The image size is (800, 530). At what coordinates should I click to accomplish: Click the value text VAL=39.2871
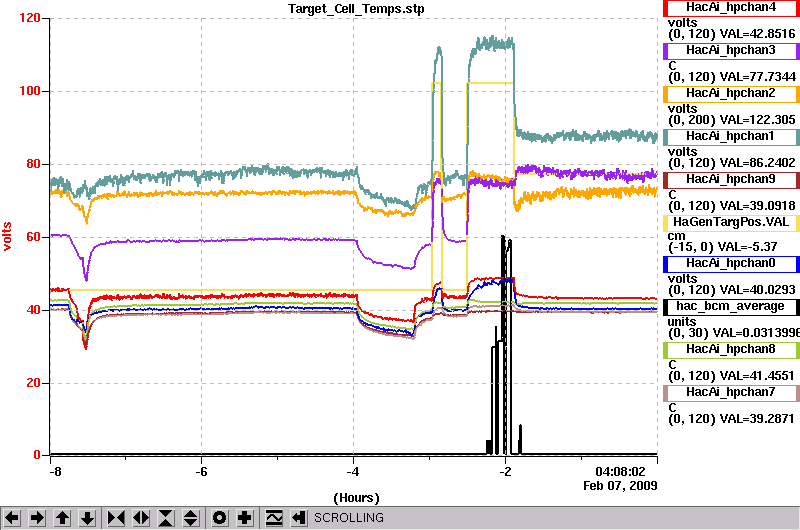(757, 419)
